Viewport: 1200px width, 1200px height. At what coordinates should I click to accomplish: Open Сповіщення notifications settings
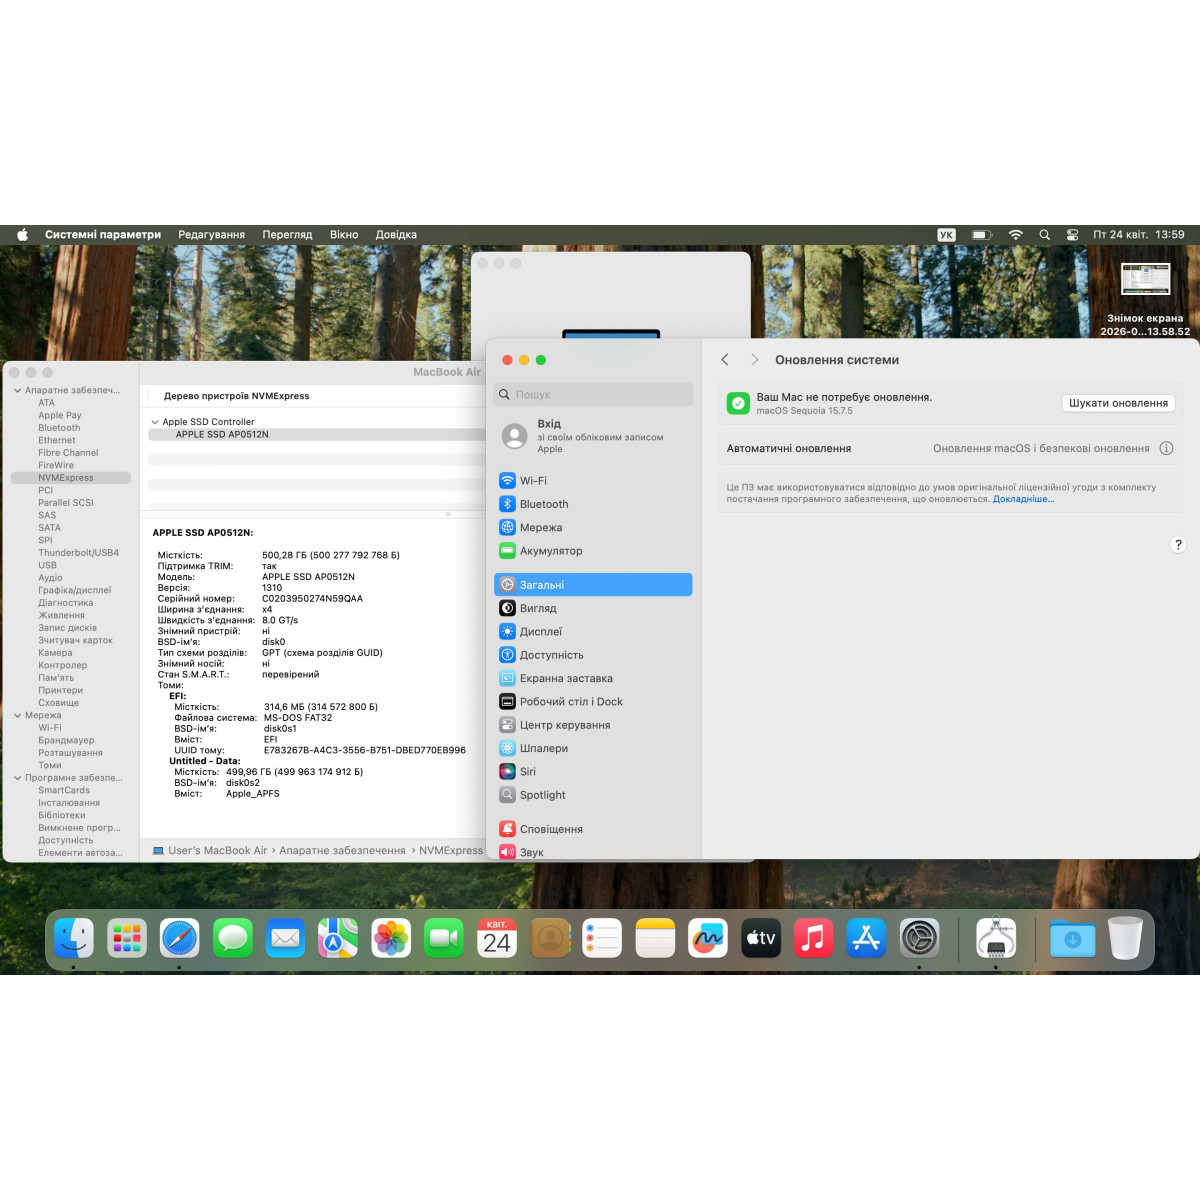pyautogui.click(x=593, y=829)
